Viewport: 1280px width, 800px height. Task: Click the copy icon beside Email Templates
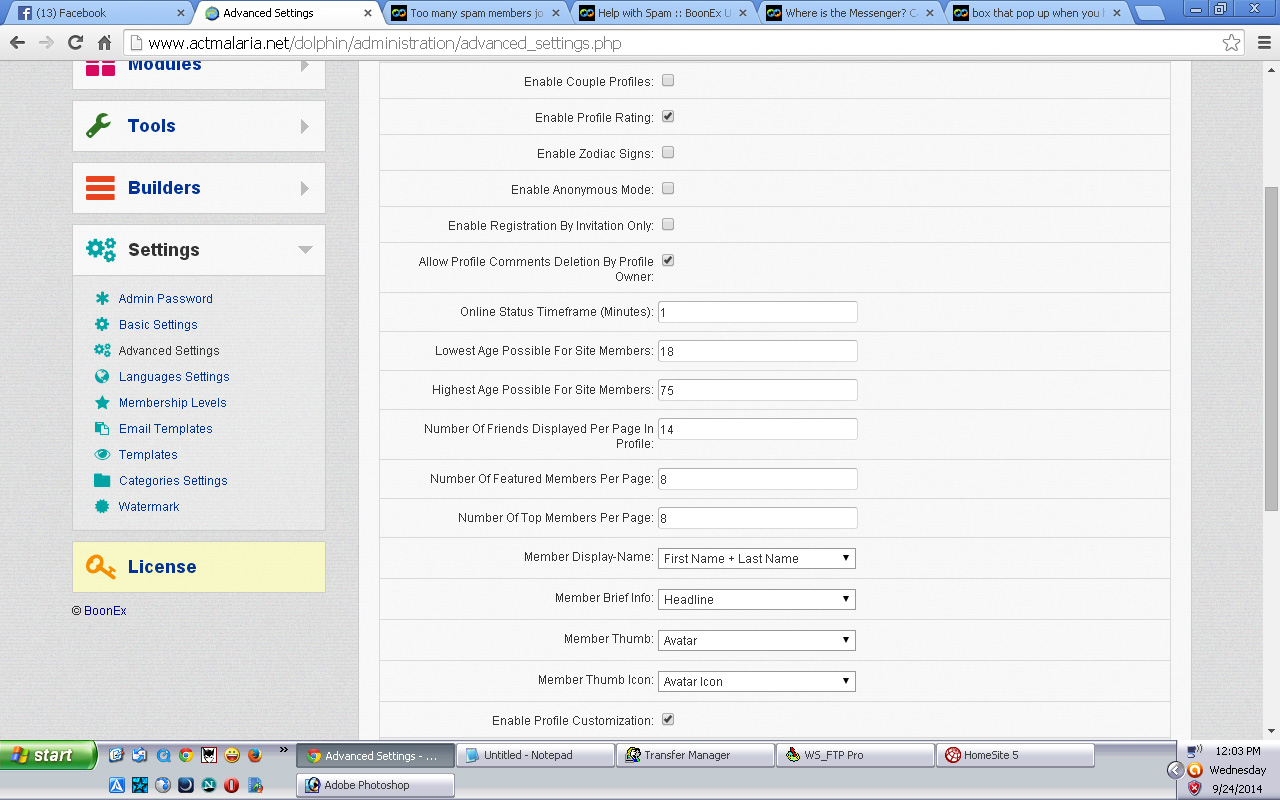[x=102, y=429]
